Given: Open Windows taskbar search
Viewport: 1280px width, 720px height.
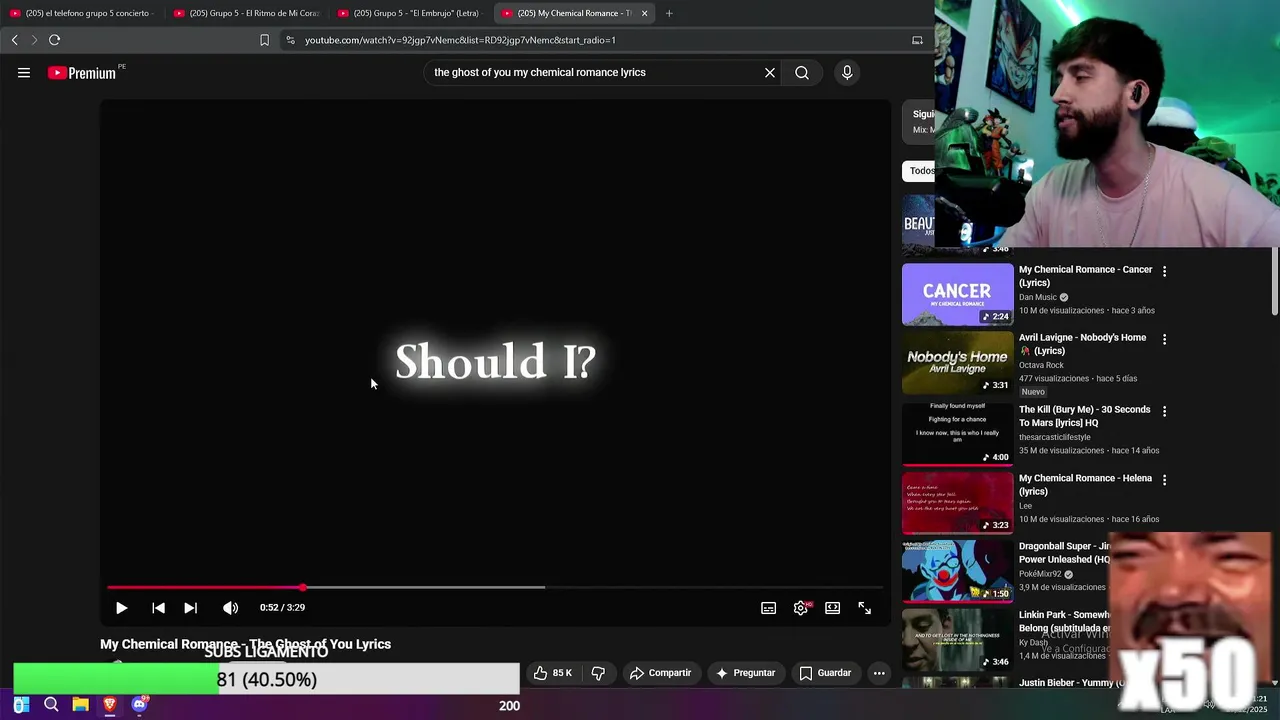Looking at the screenshot, I should pos(51,705).
